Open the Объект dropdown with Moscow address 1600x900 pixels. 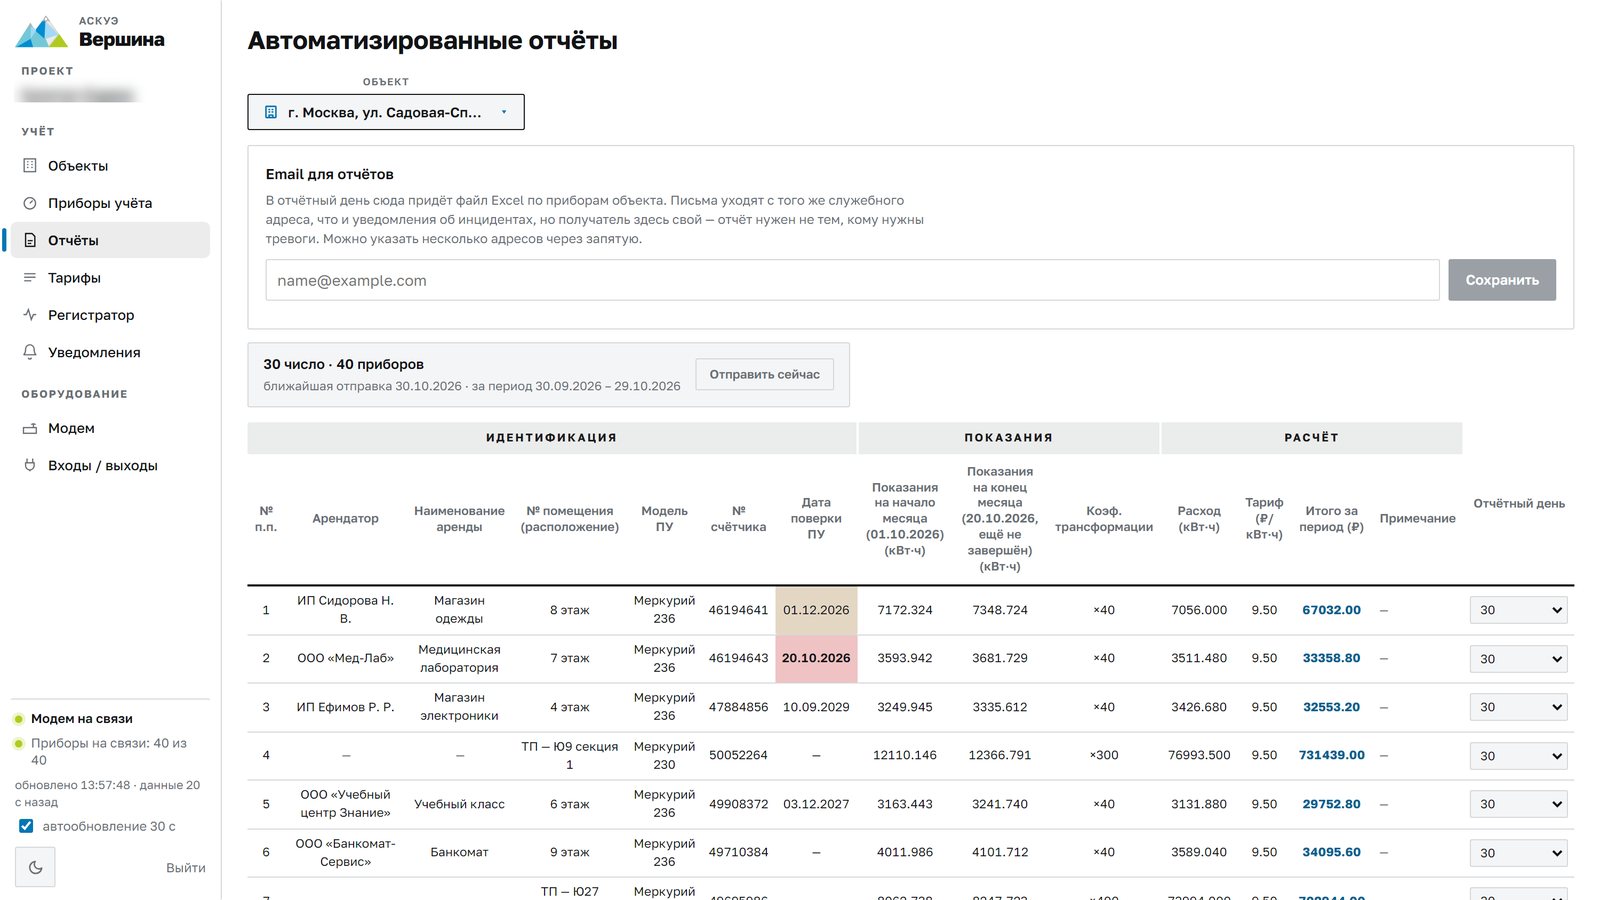386,112
